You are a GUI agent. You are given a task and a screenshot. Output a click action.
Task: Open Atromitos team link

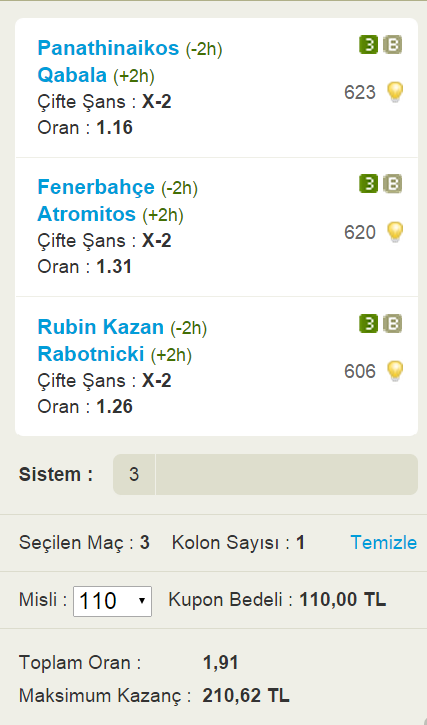coord(87,214)
